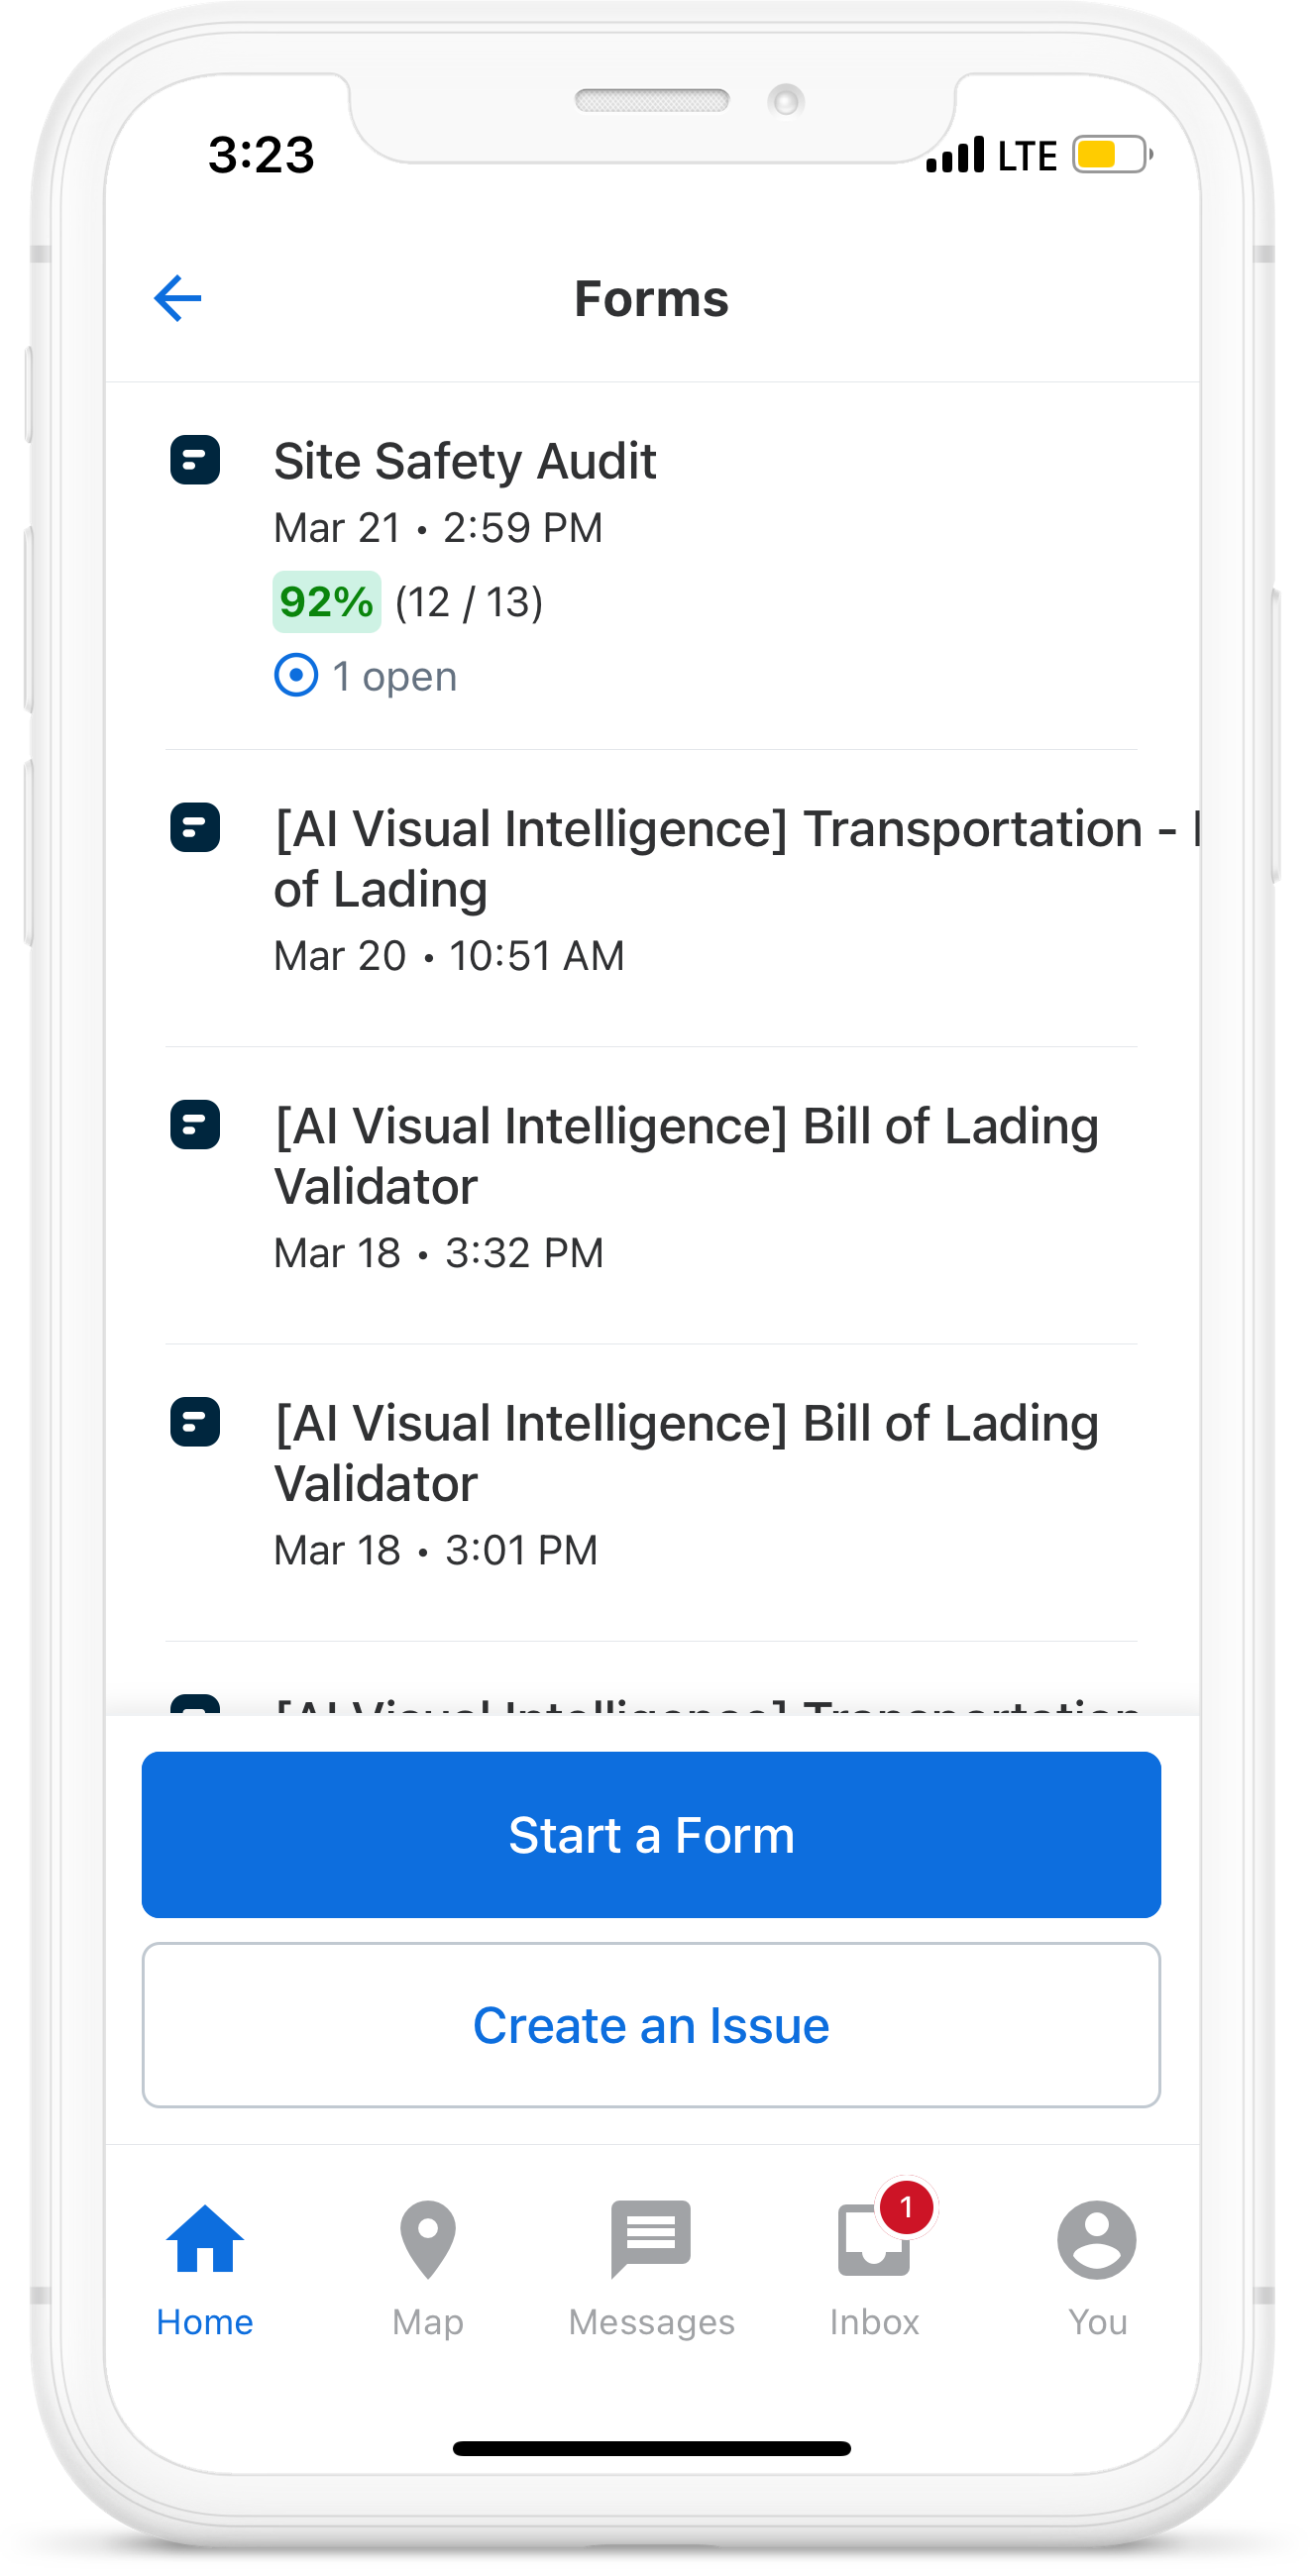
Task: Tap the back arrow icon
Action: pos(178,298)
